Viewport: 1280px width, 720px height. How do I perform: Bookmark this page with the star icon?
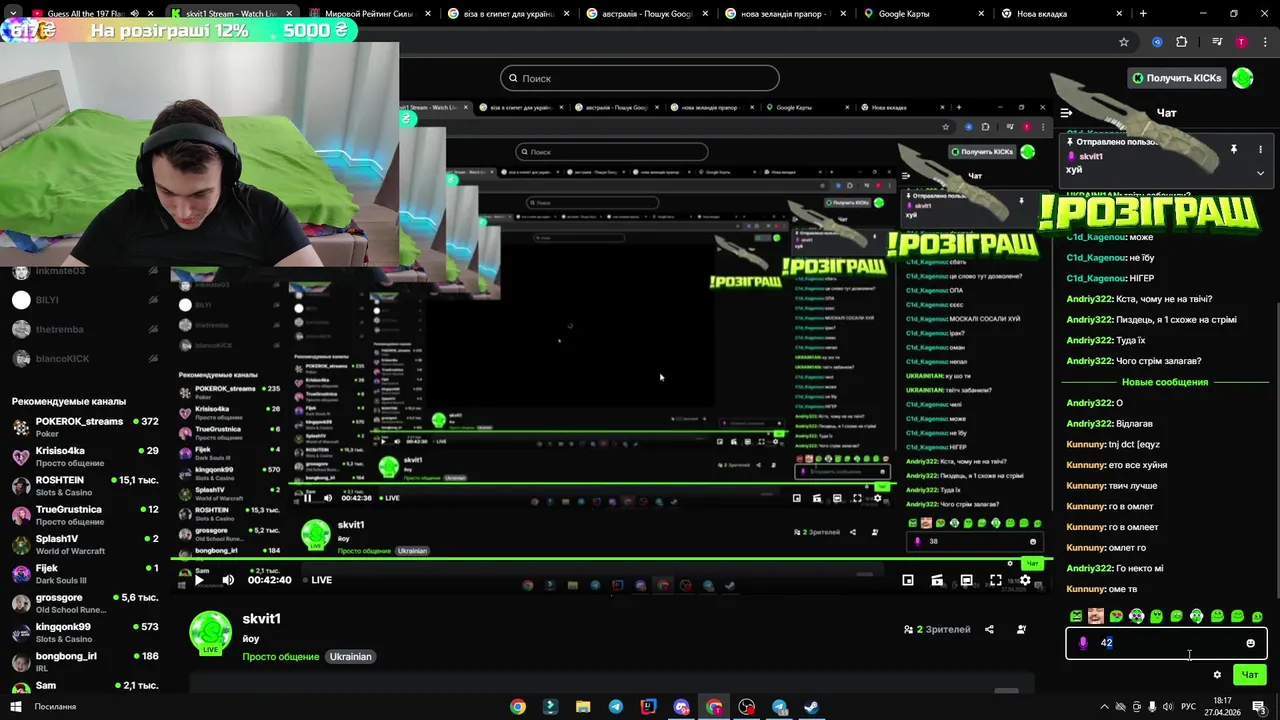click(1124, 42)
